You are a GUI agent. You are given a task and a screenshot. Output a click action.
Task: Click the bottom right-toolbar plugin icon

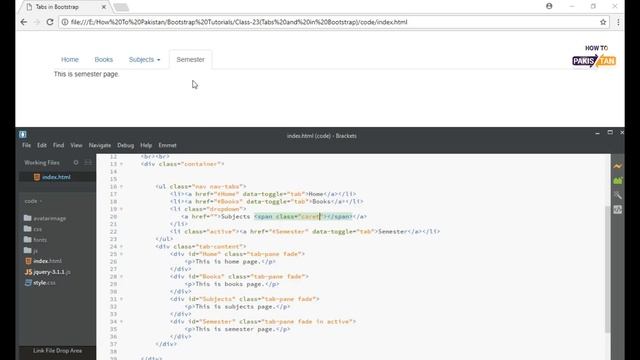coord(618,209)
